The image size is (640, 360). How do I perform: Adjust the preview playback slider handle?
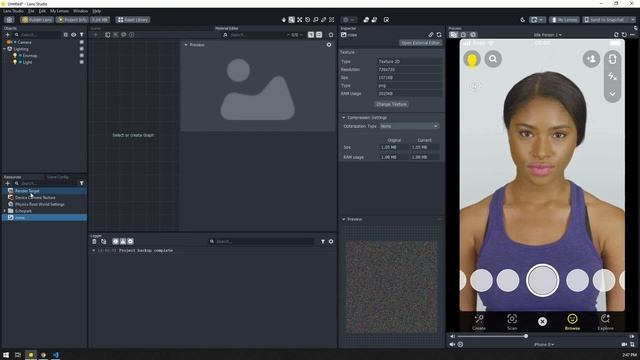(526, 336)
